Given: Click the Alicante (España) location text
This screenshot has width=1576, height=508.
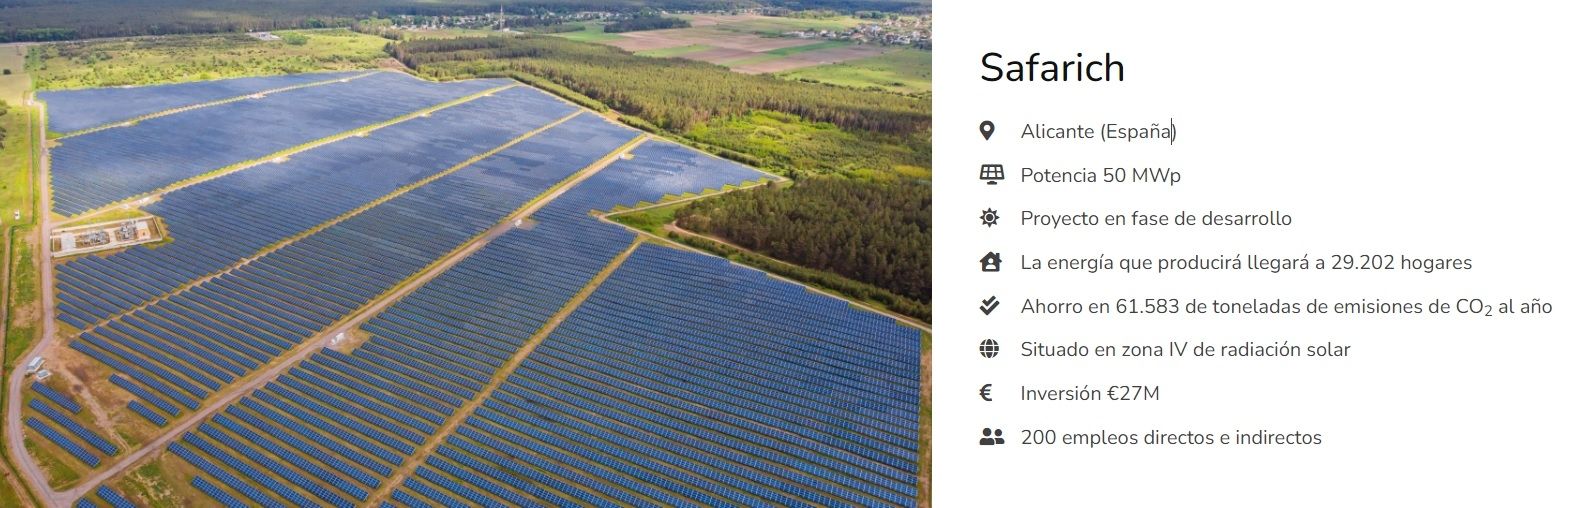Looking at the screenshot, I should [1098, 132].
